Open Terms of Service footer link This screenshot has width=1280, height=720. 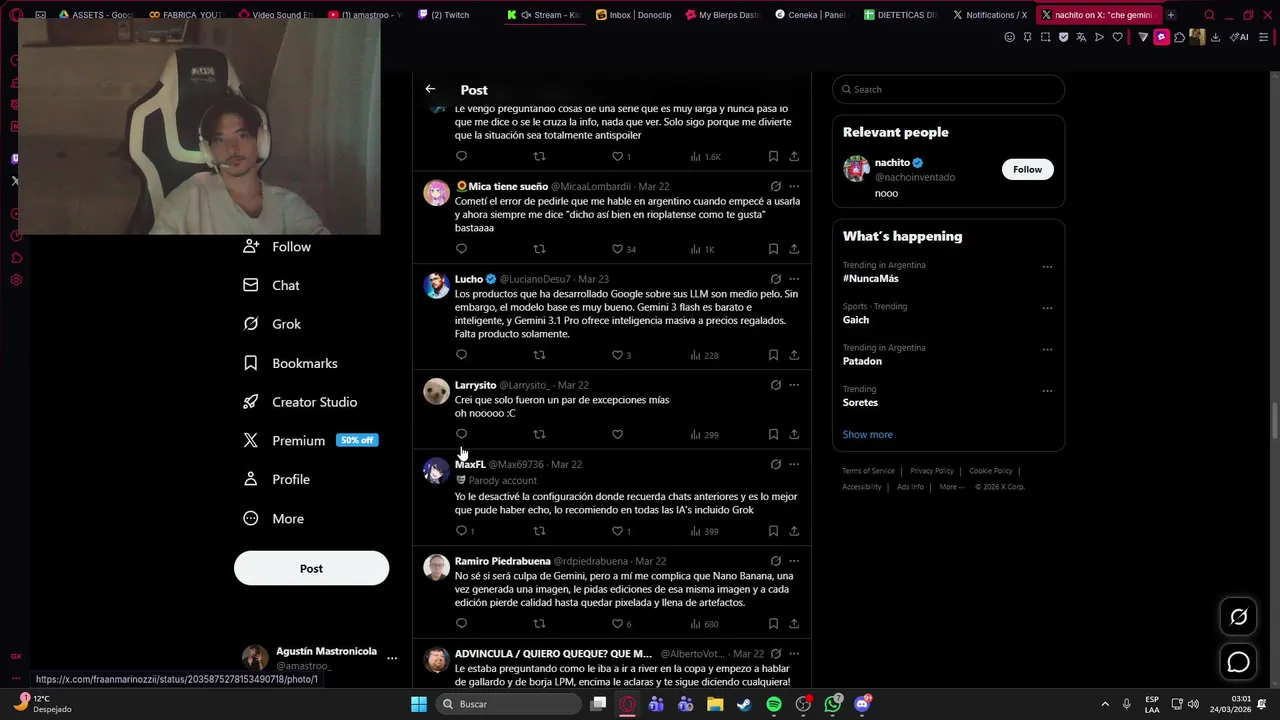point(868,471)
